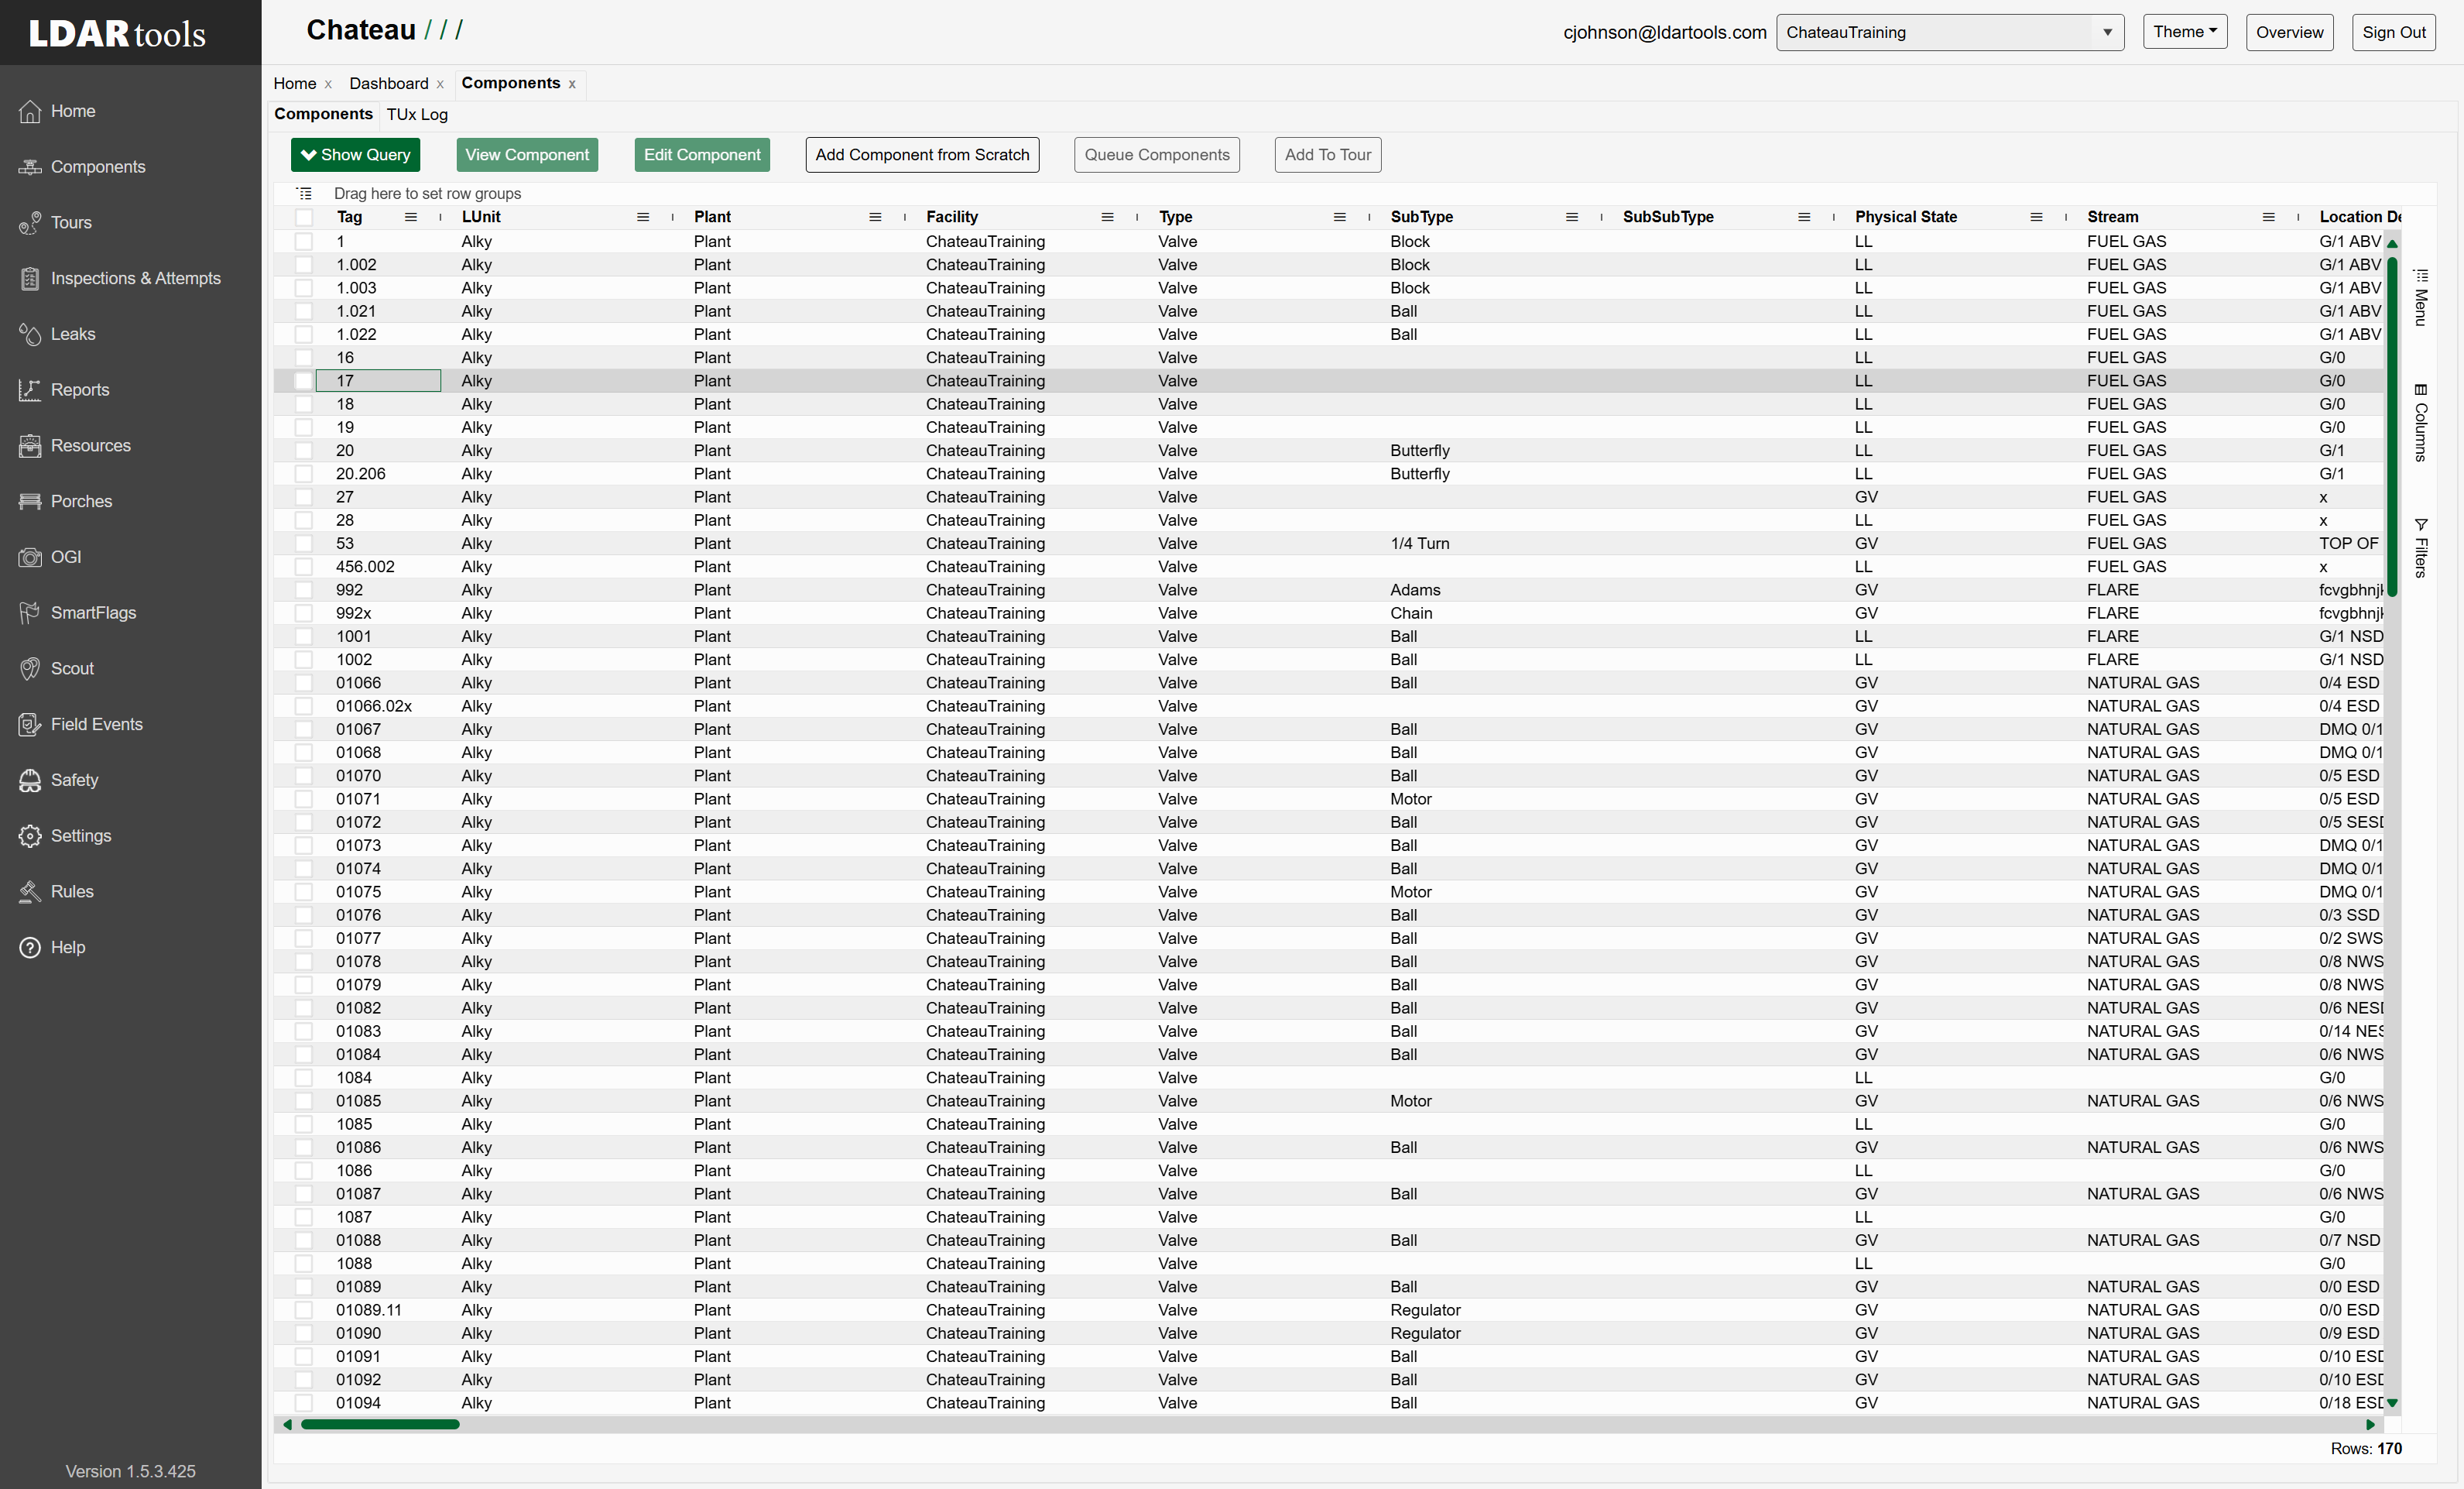
Task: Open Inspections & Attempts clipboard icon
Action: 30,279
